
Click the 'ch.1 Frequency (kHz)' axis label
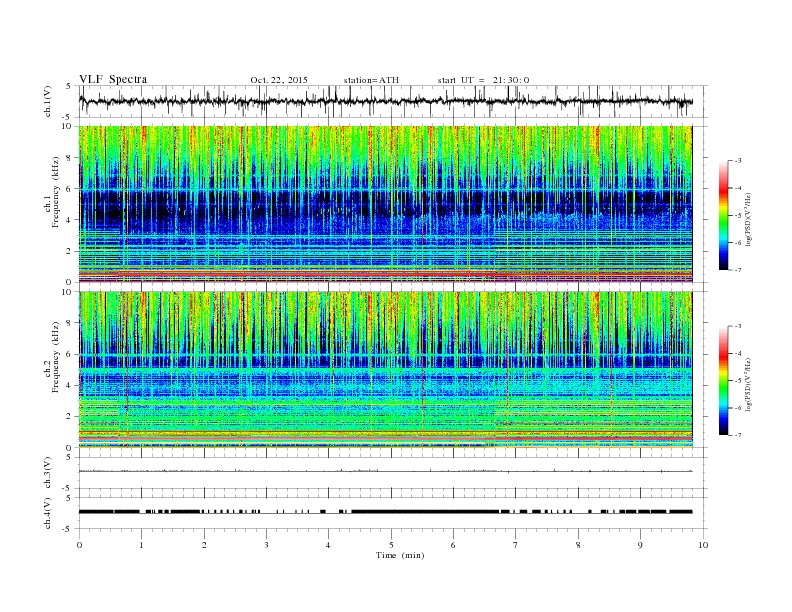click(x=52, y=192)
